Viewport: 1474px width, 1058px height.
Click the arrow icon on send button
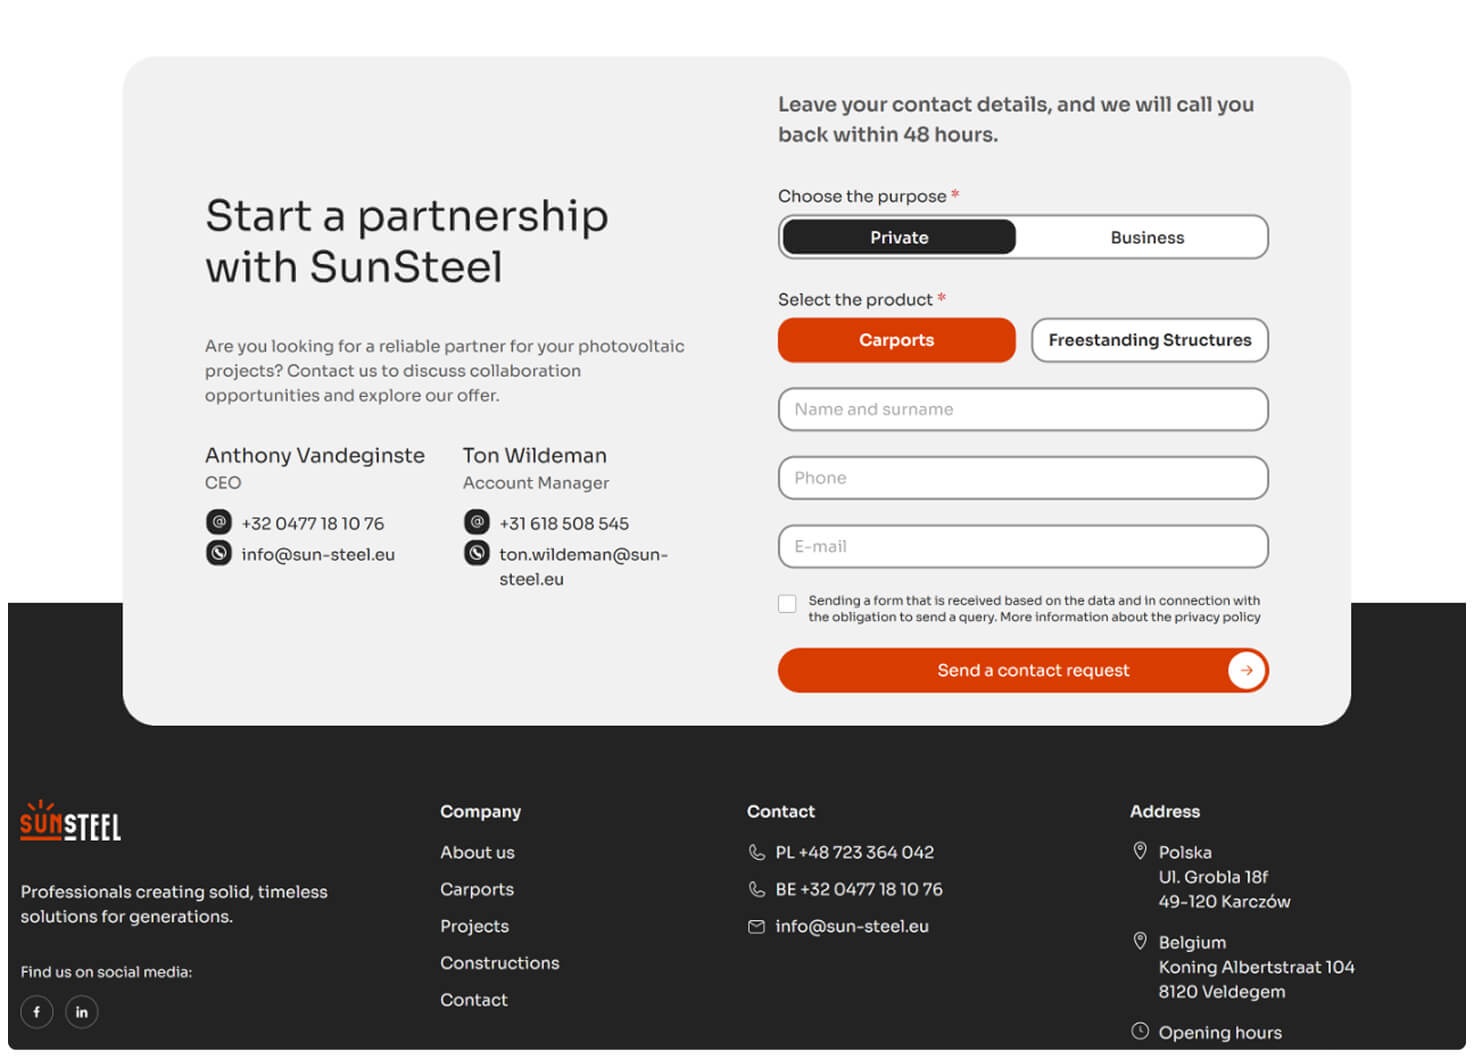coord(1246,671)
